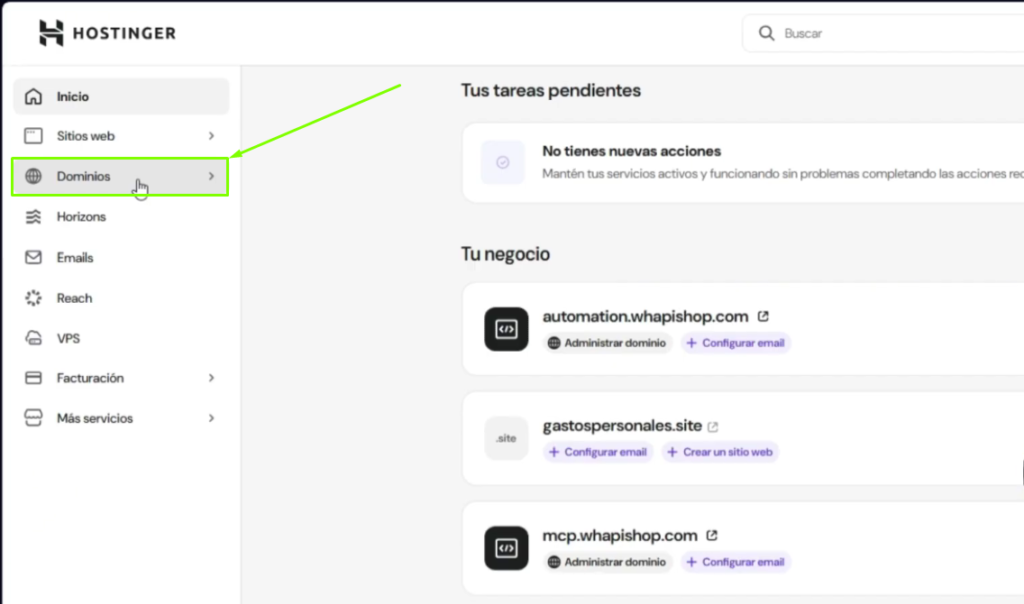Expand the Dominios submenu arrow
Screen dimensions: 1024x604
pyautogui.click(x=211, y=177)
